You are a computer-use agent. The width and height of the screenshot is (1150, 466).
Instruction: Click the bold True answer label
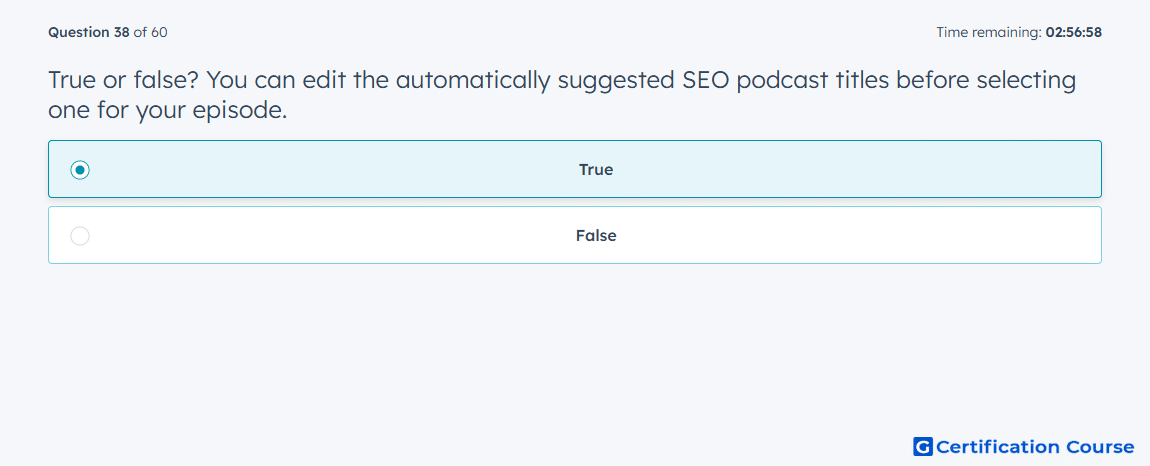coord(596,170)
